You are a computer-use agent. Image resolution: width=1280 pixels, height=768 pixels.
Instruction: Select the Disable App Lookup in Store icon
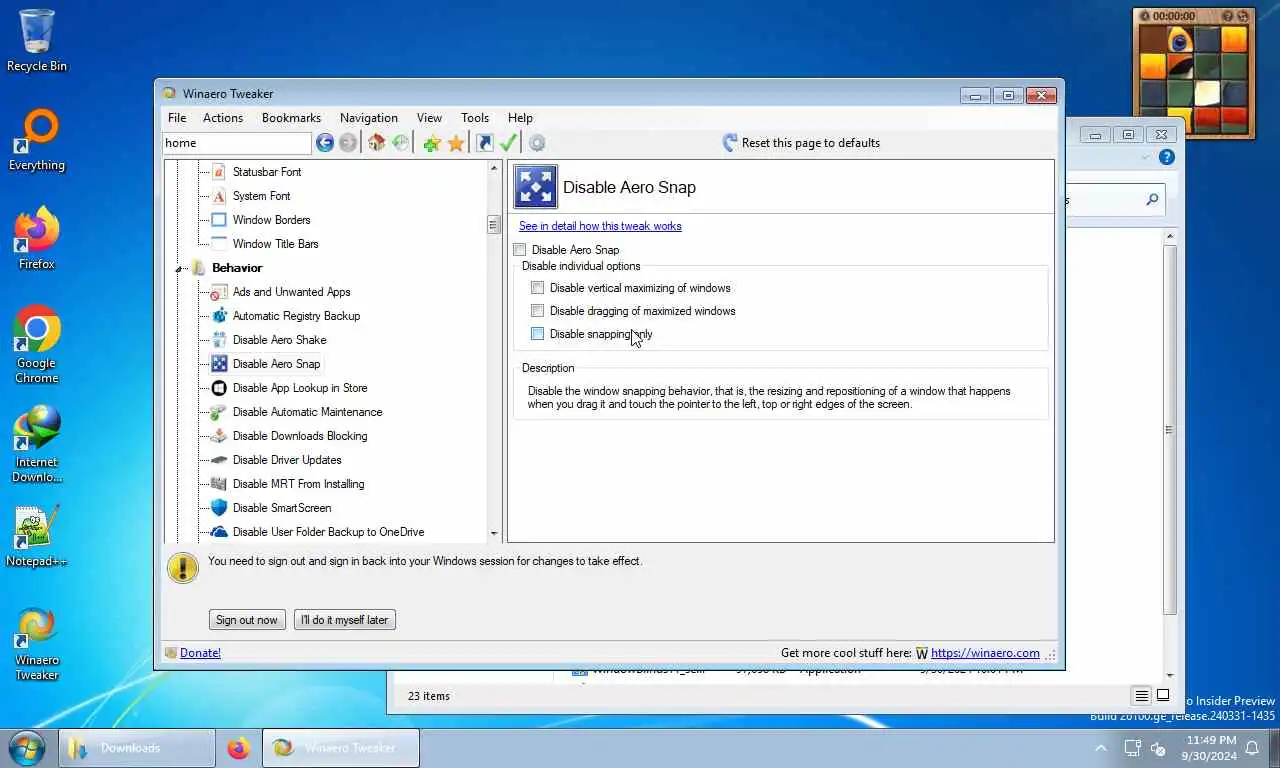tap(219, 388)
